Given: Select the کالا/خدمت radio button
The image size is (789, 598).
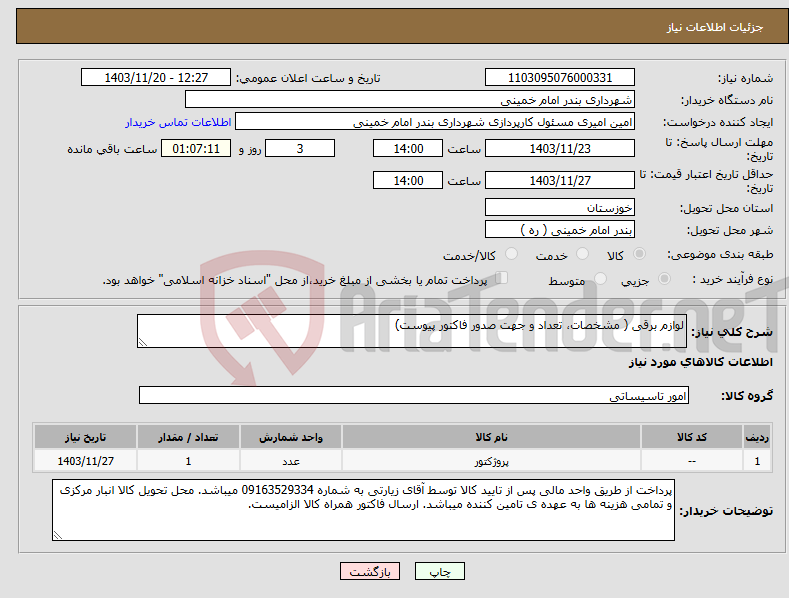Looking at the screenshot, I should [511, 254].
